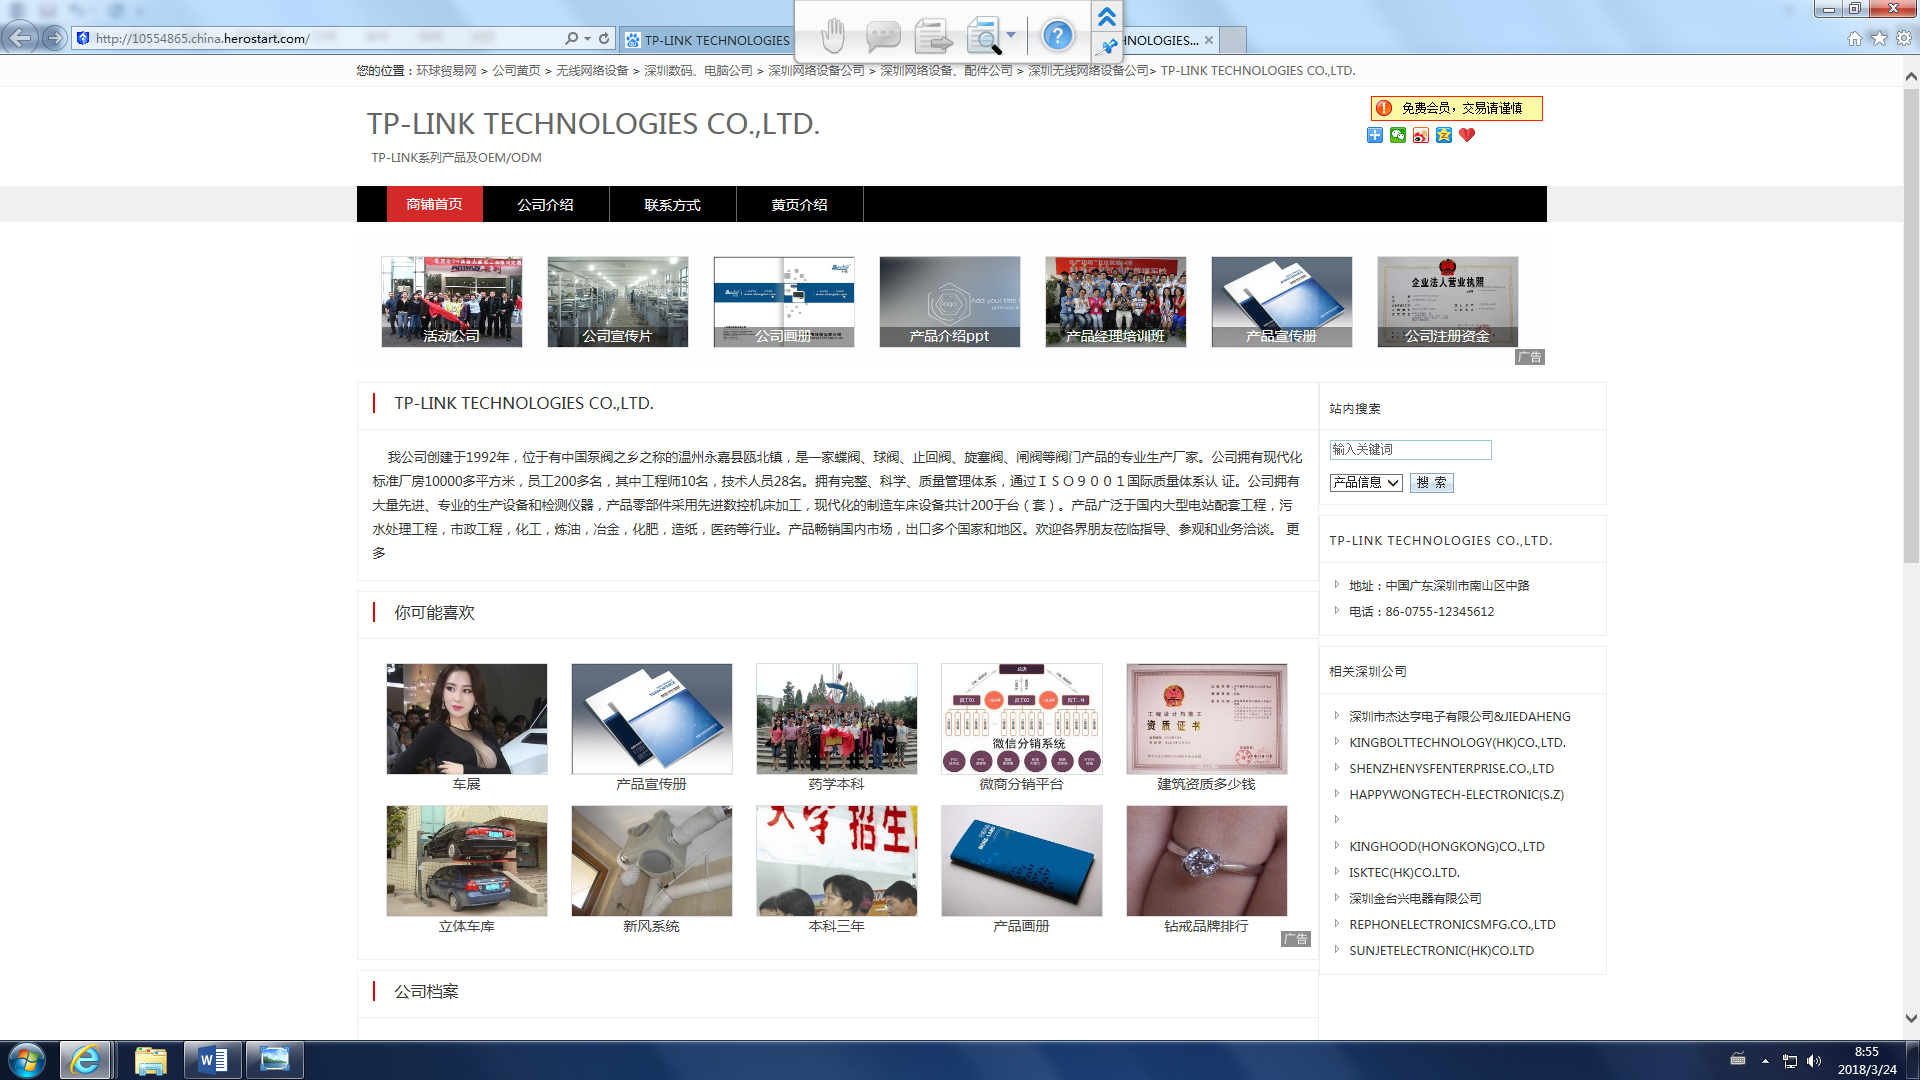Click the address bar search magnifier

(x=571, y=39)
